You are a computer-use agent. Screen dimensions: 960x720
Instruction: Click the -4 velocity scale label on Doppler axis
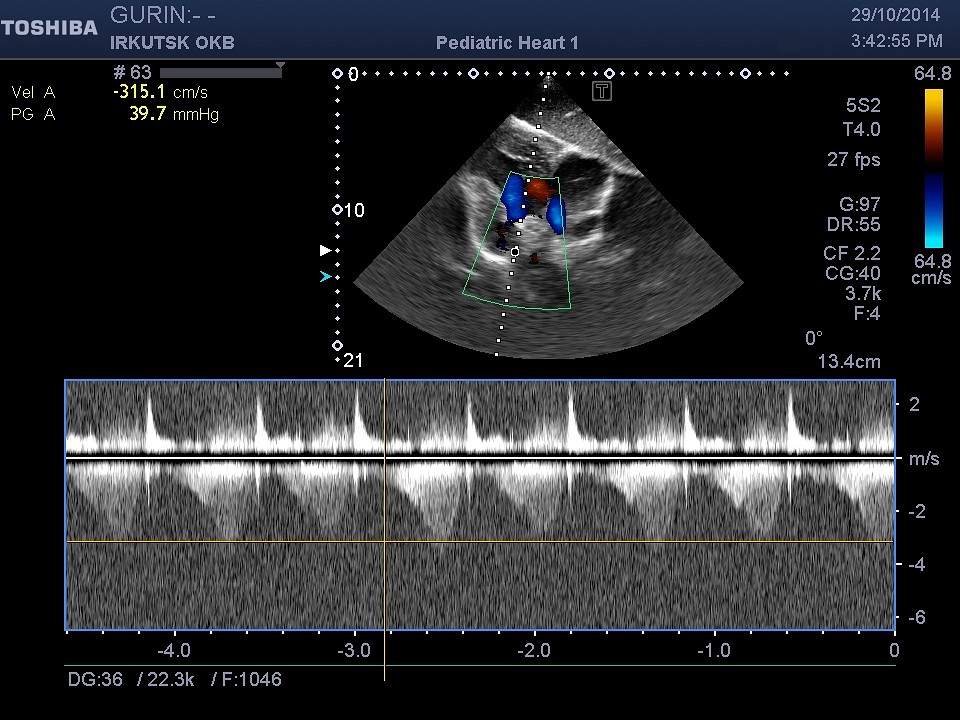(916, 564)
